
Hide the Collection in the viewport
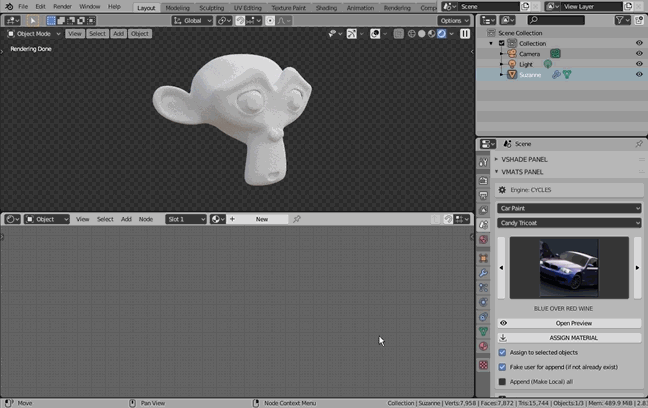click(639, 43)
